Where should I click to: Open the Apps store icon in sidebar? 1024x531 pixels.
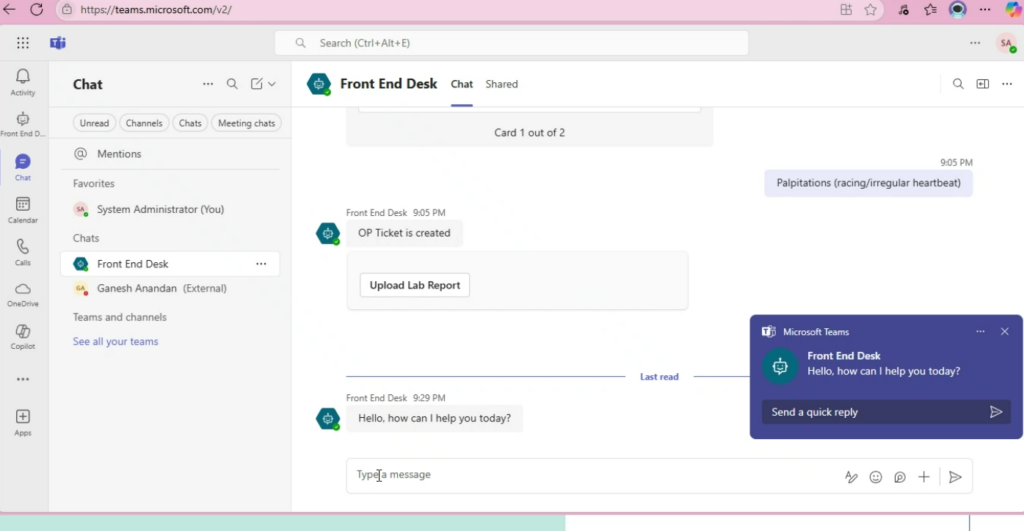point(23,422)
